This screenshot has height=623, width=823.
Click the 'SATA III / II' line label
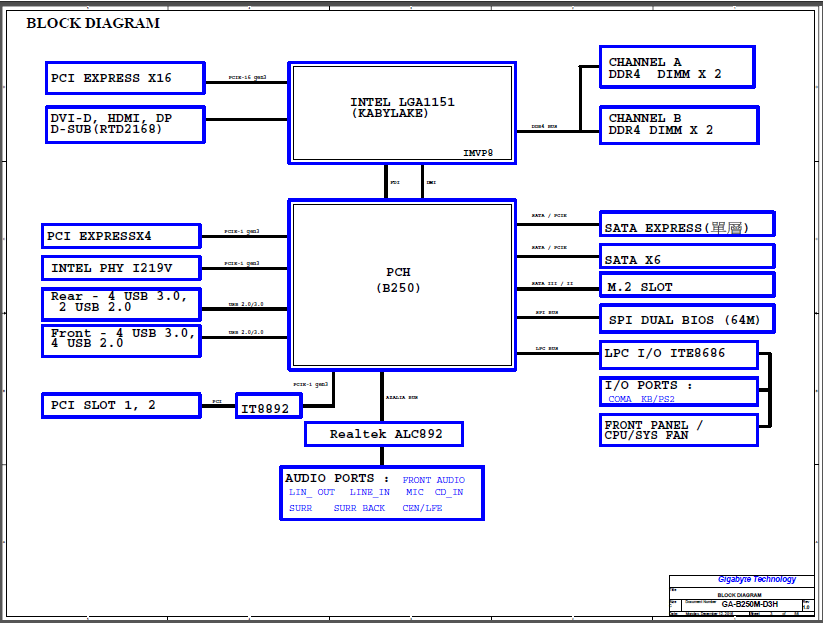(x=552, y=283)
